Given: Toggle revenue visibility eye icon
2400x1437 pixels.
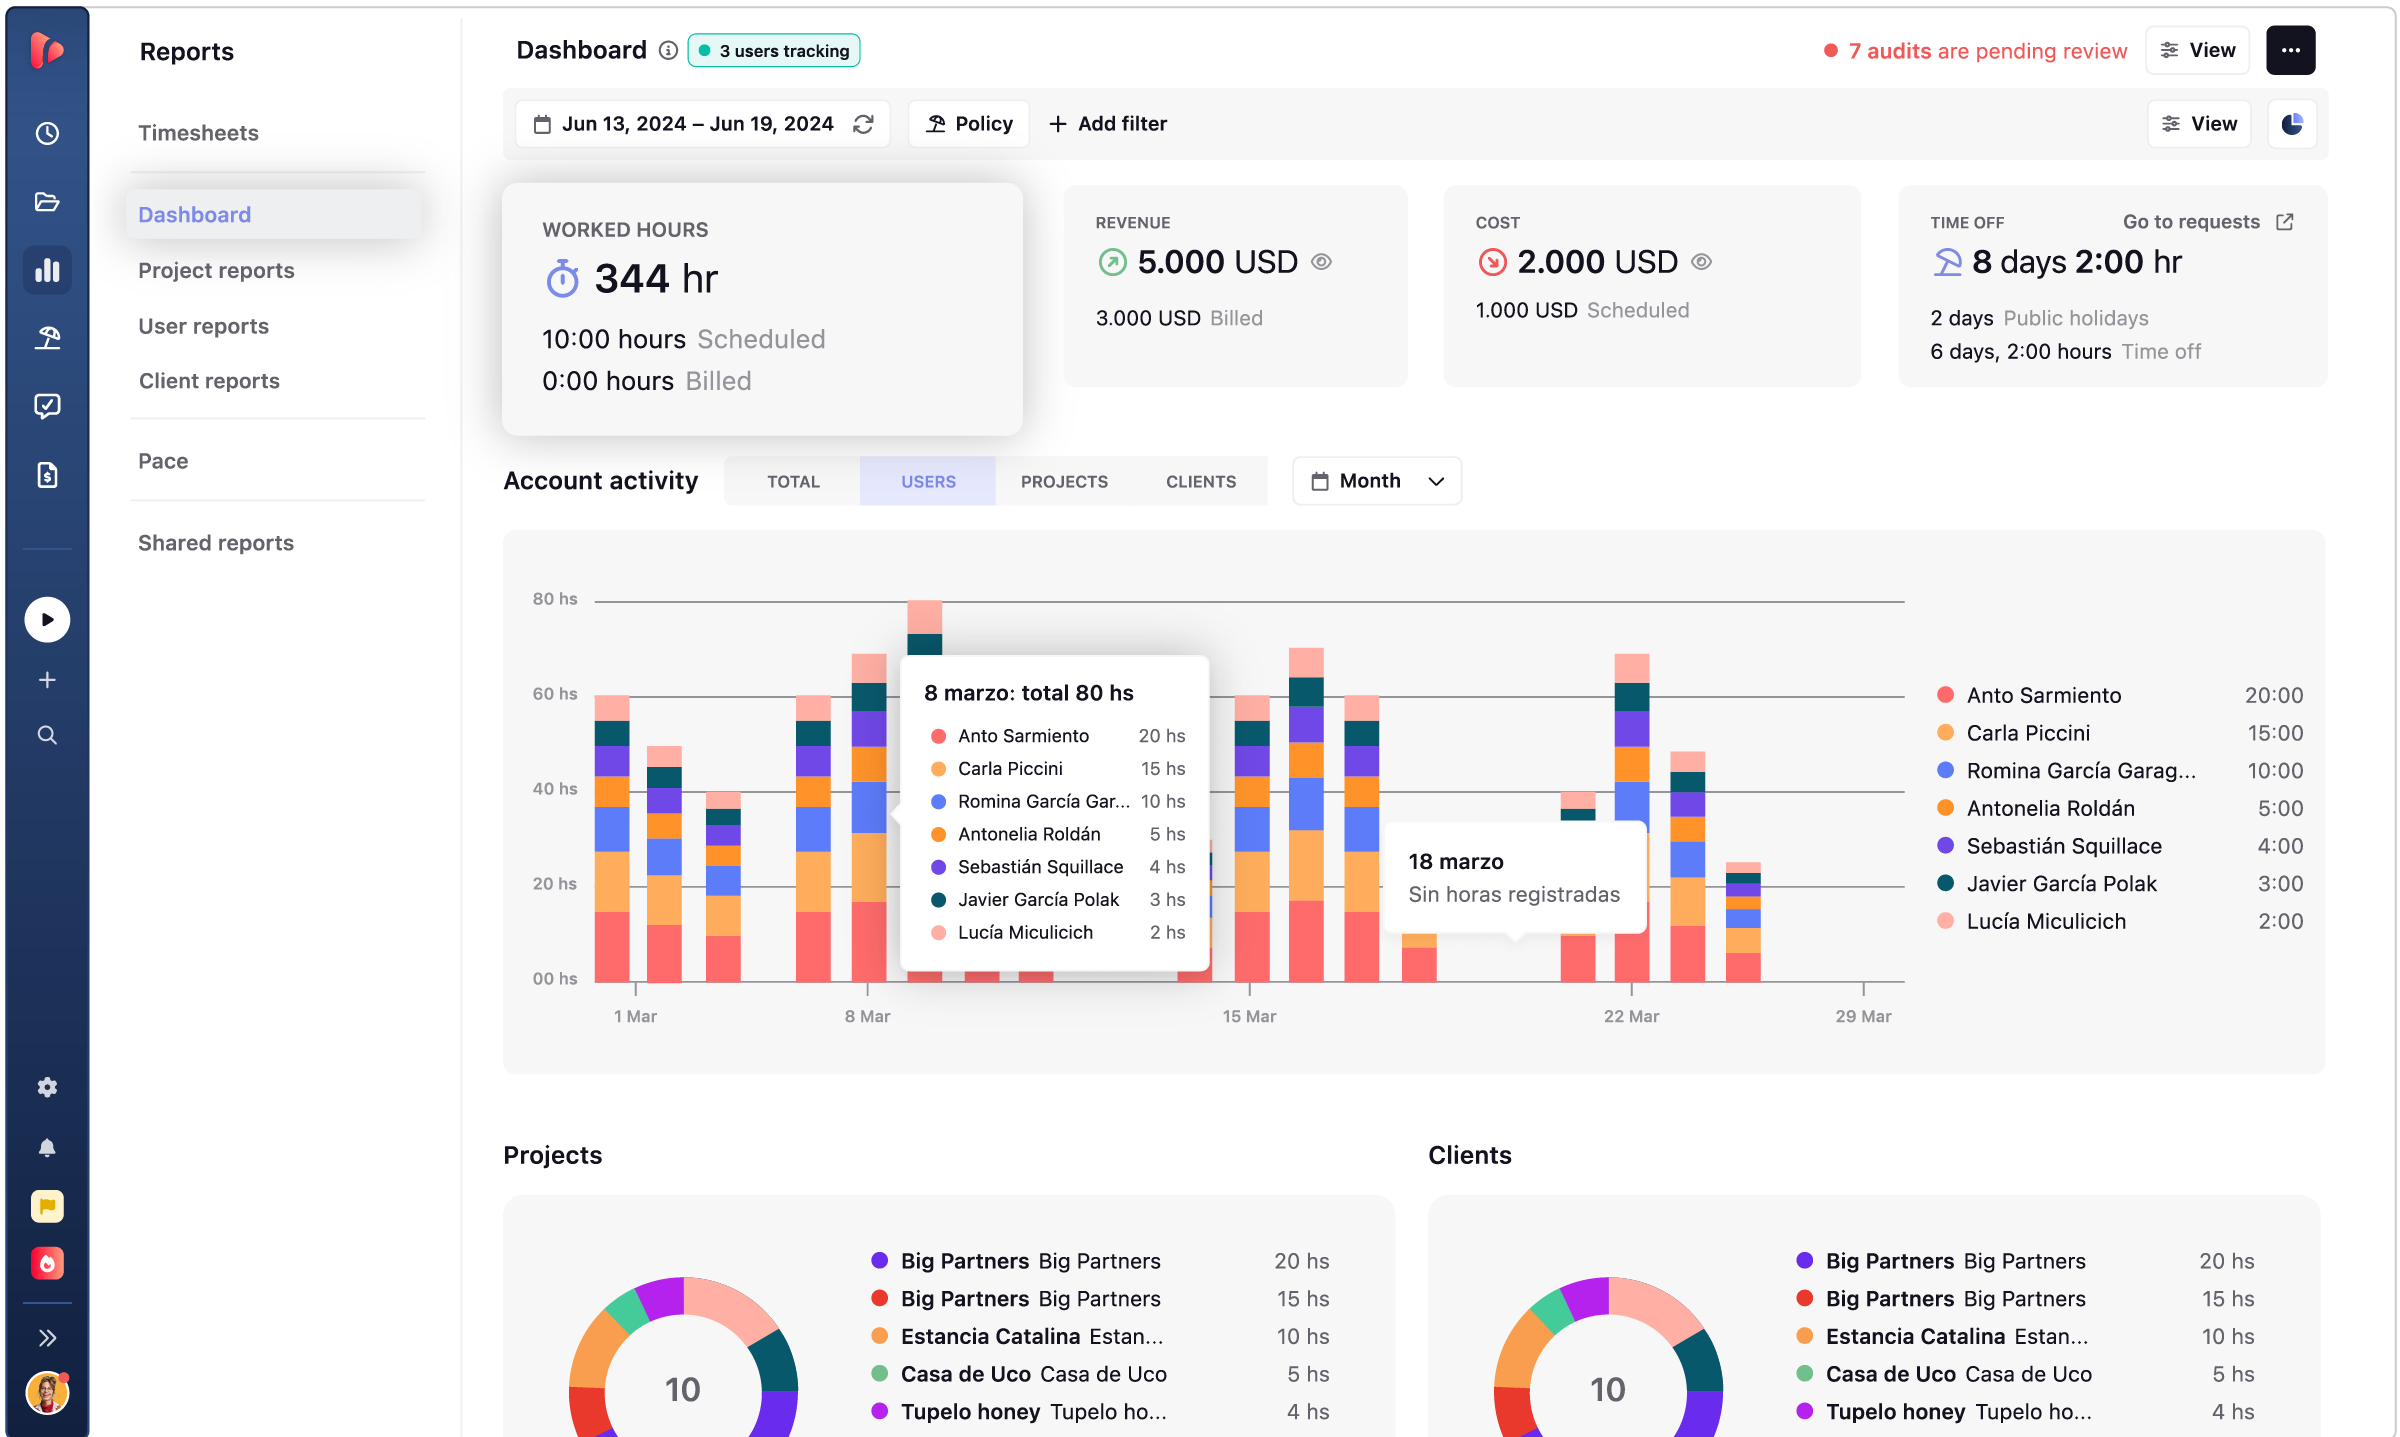Looking at the screenshot, I should pos(1321,262).
